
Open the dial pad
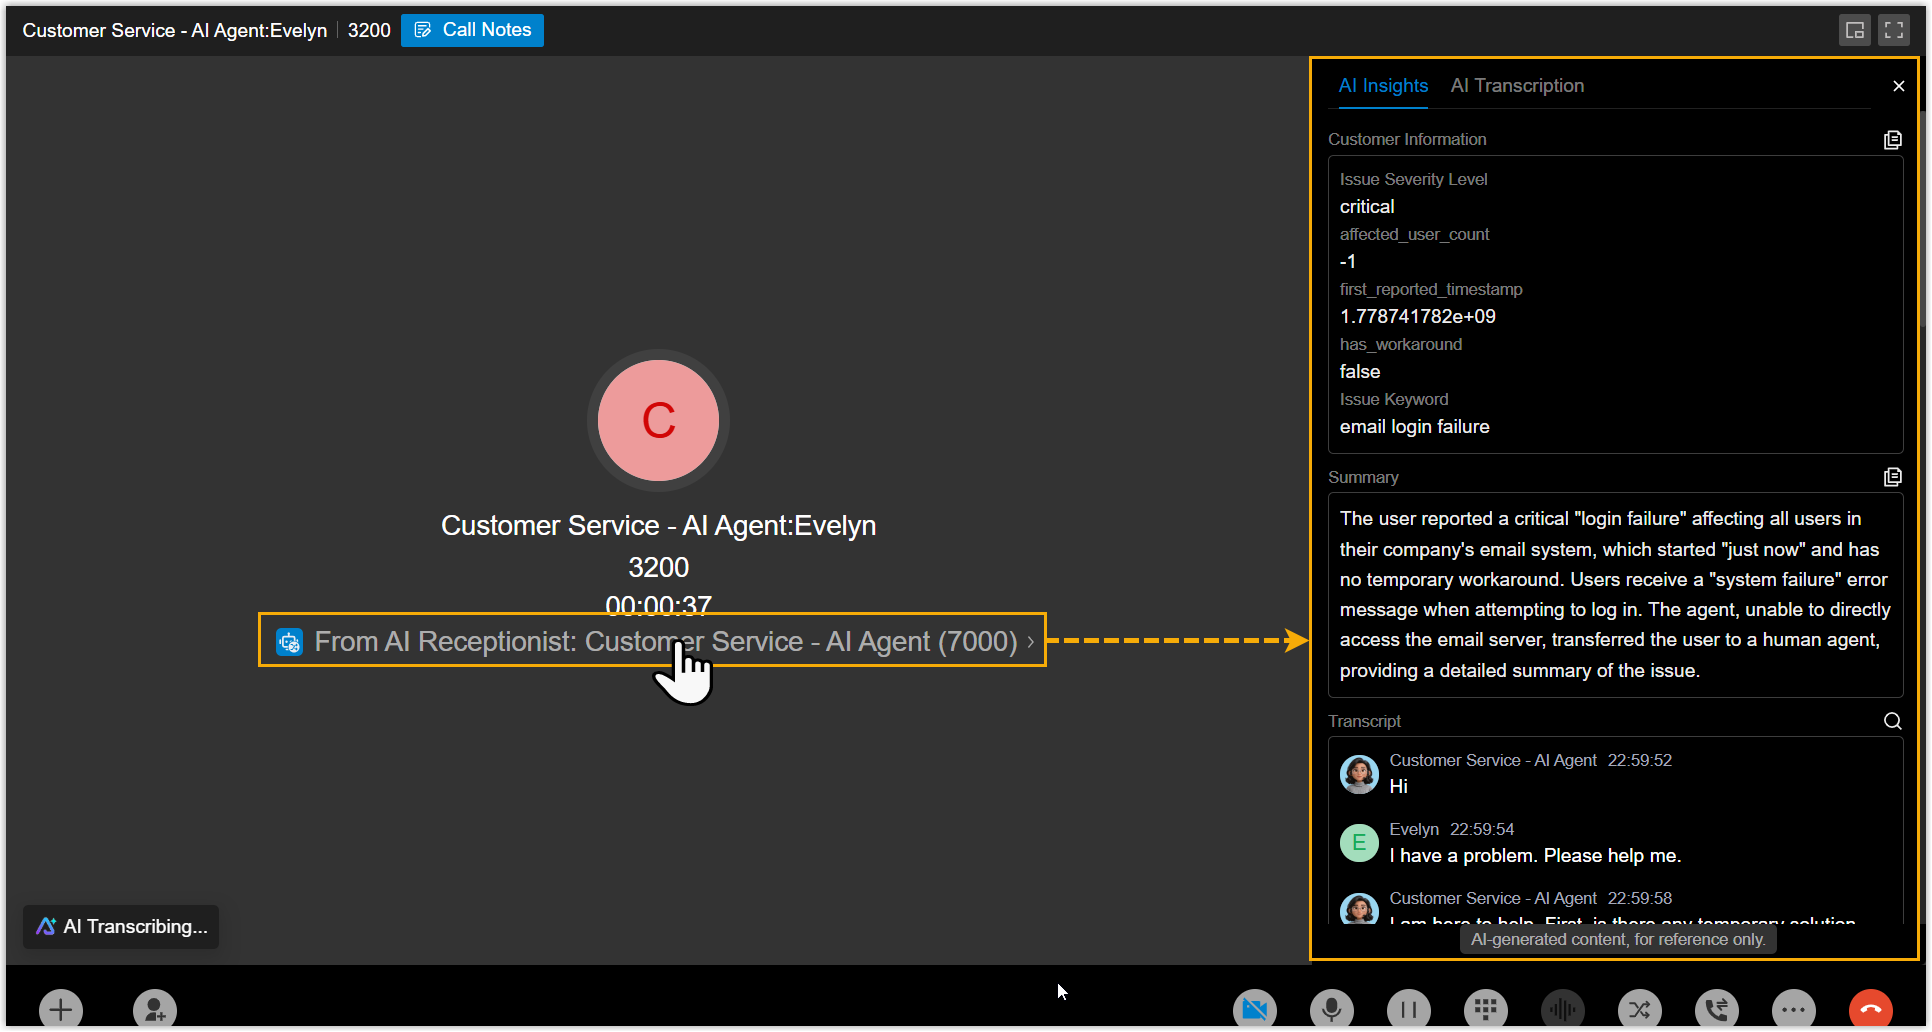pyautogui.click(x=1486, y=1010)
